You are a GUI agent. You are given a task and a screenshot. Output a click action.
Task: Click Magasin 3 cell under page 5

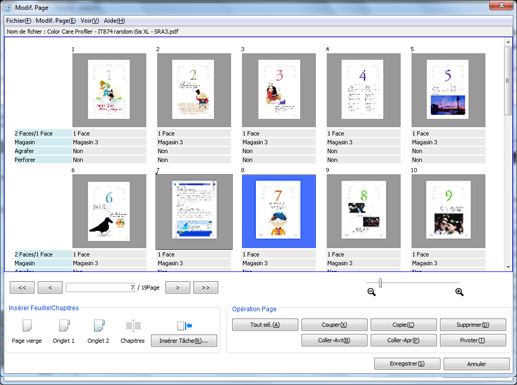pyautogui.click(x=448, y=142)
